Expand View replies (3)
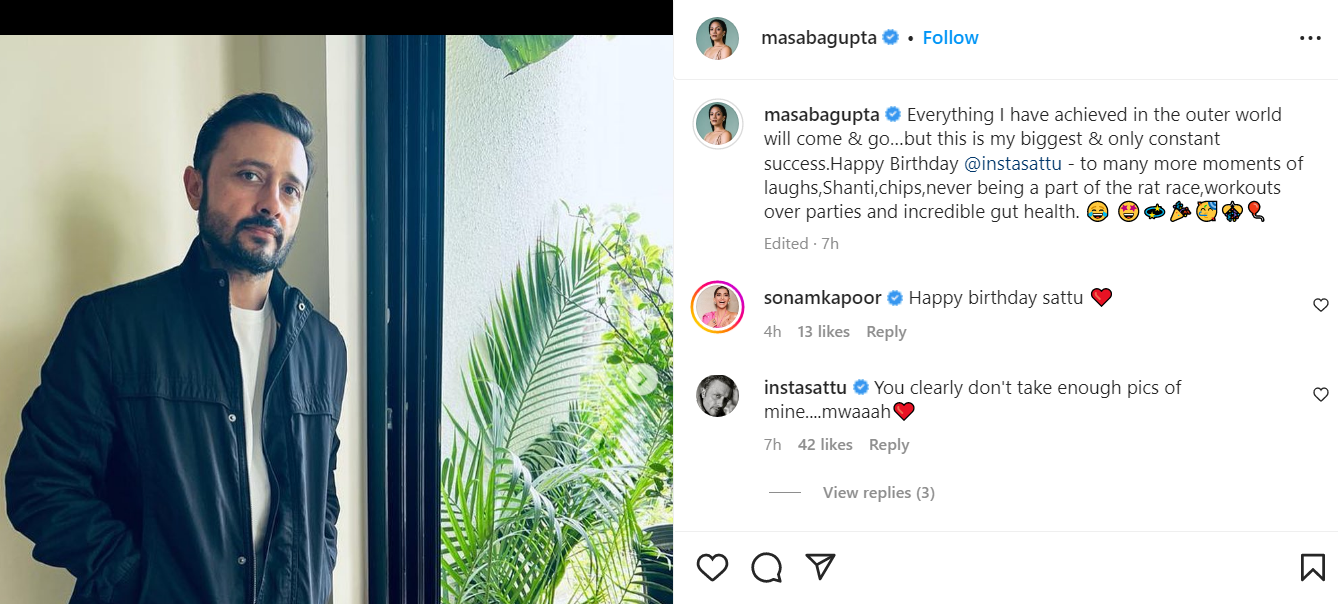 coord(878,493)
